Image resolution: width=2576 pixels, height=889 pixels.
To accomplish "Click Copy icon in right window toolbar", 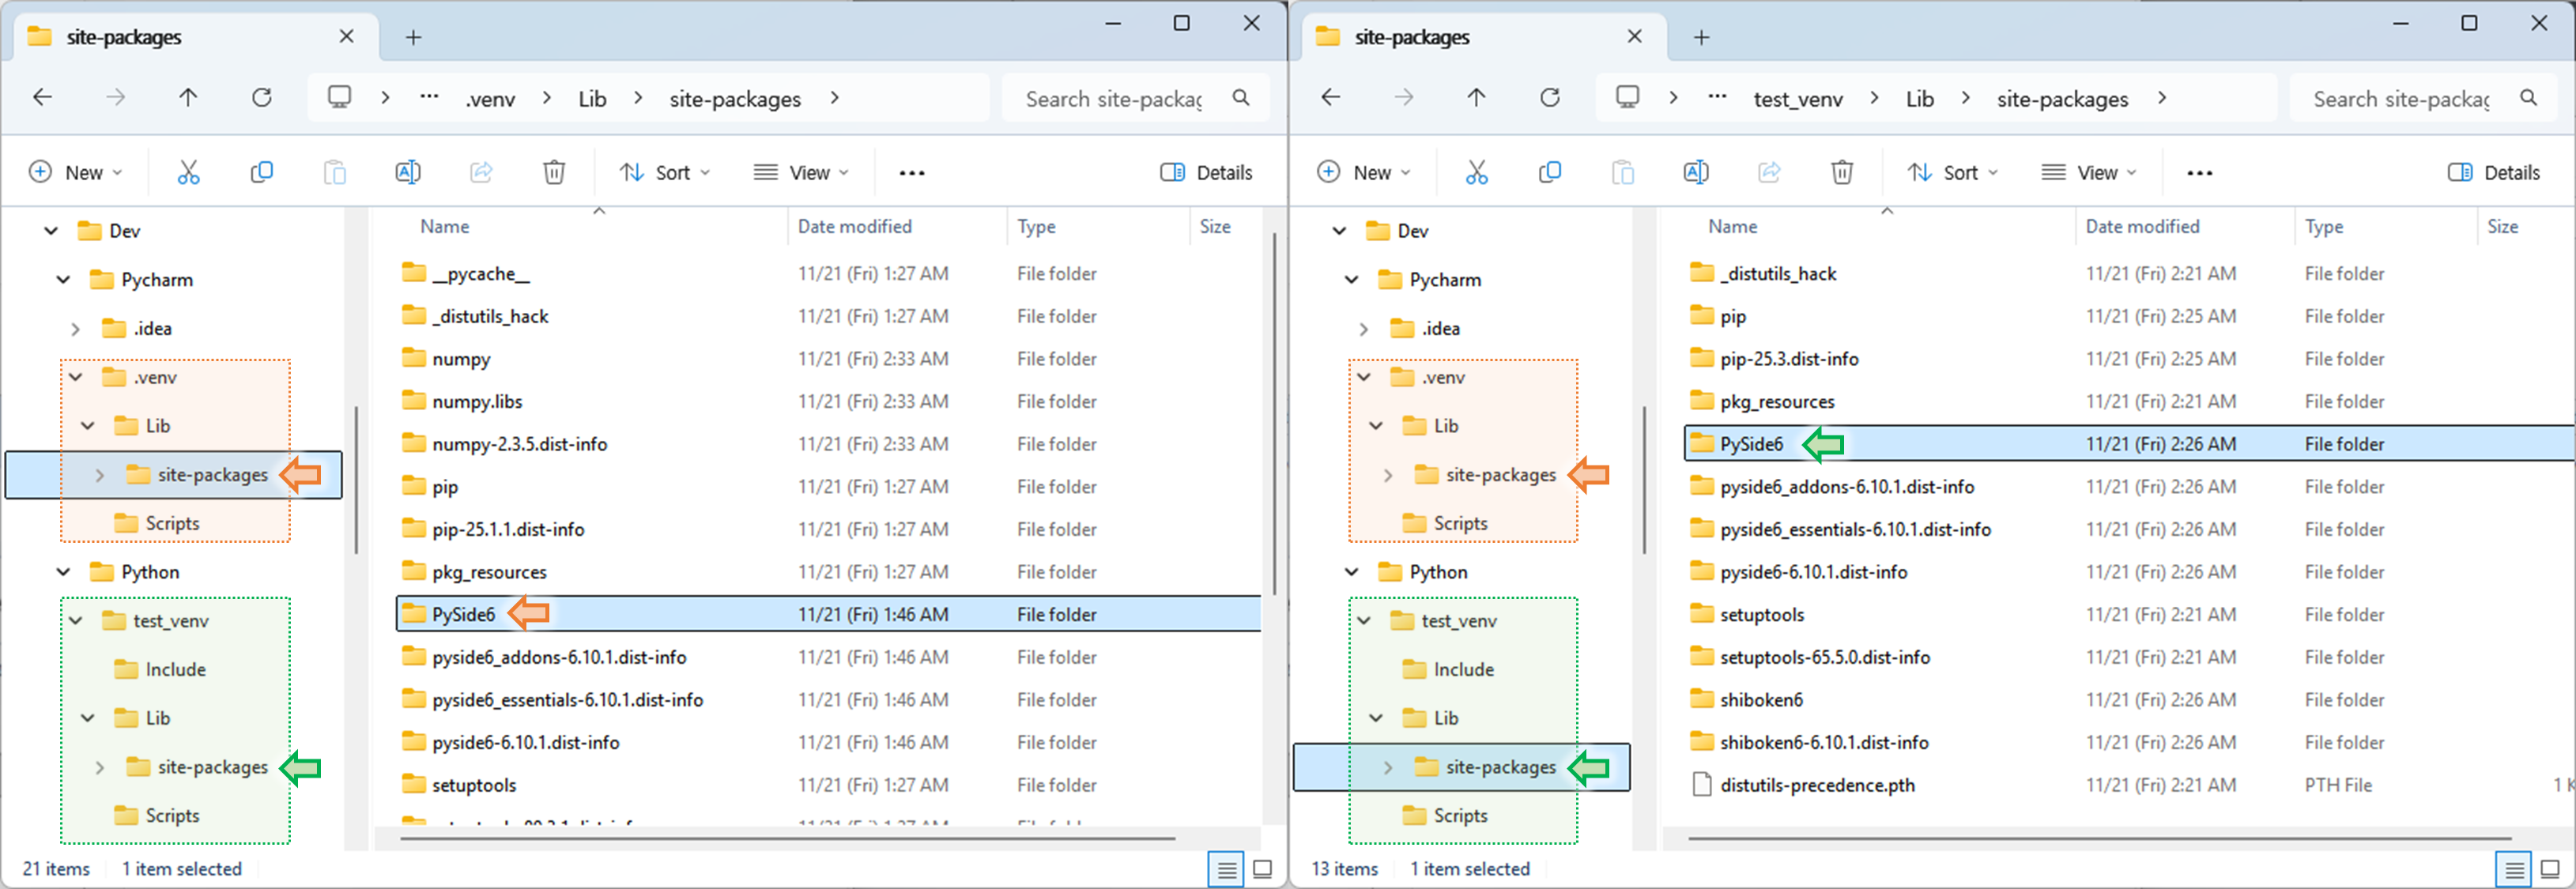I will point(1549,172).
